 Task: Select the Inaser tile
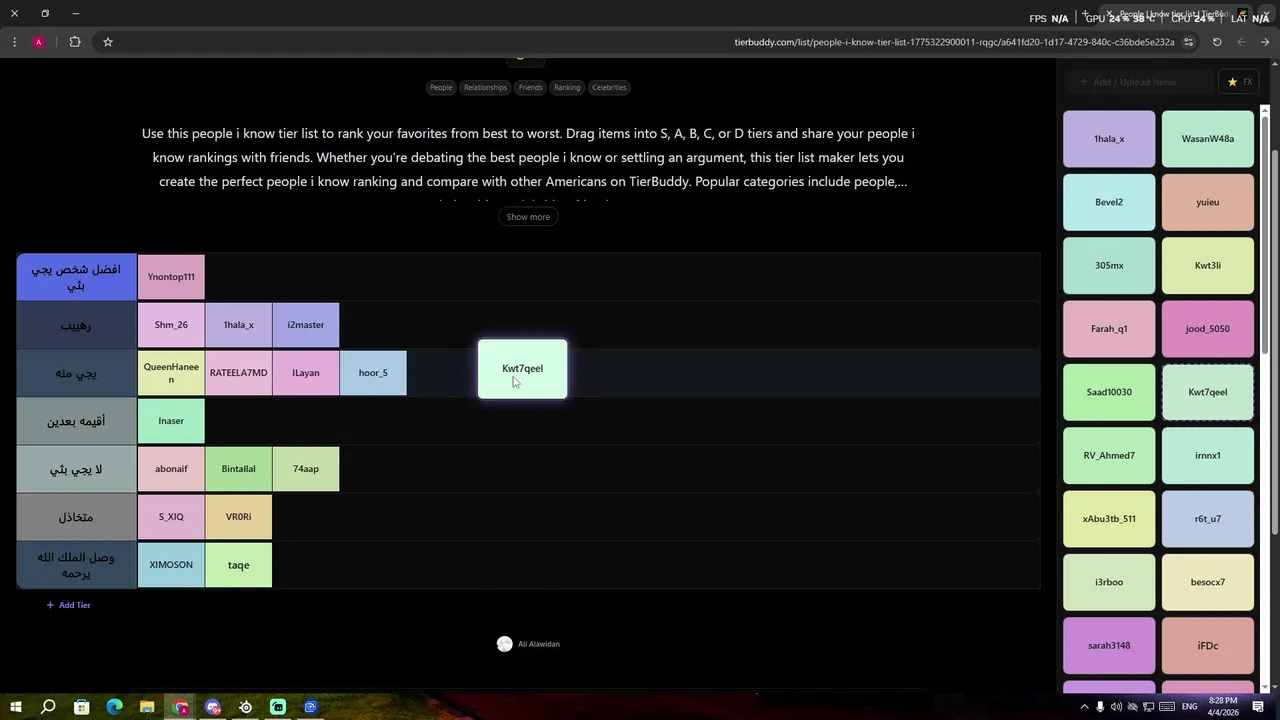[x=171, y=421]
